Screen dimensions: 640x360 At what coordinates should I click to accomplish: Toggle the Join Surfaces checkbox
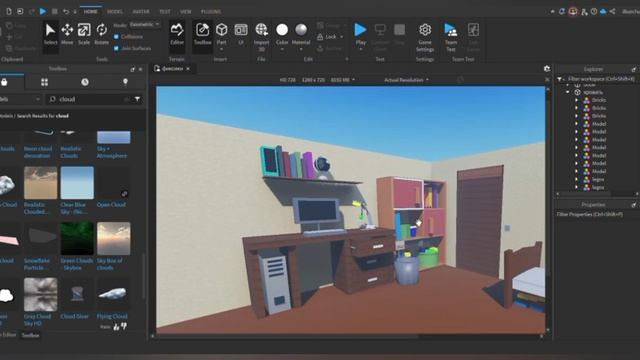pyautogui.click(x=116, y=48)
